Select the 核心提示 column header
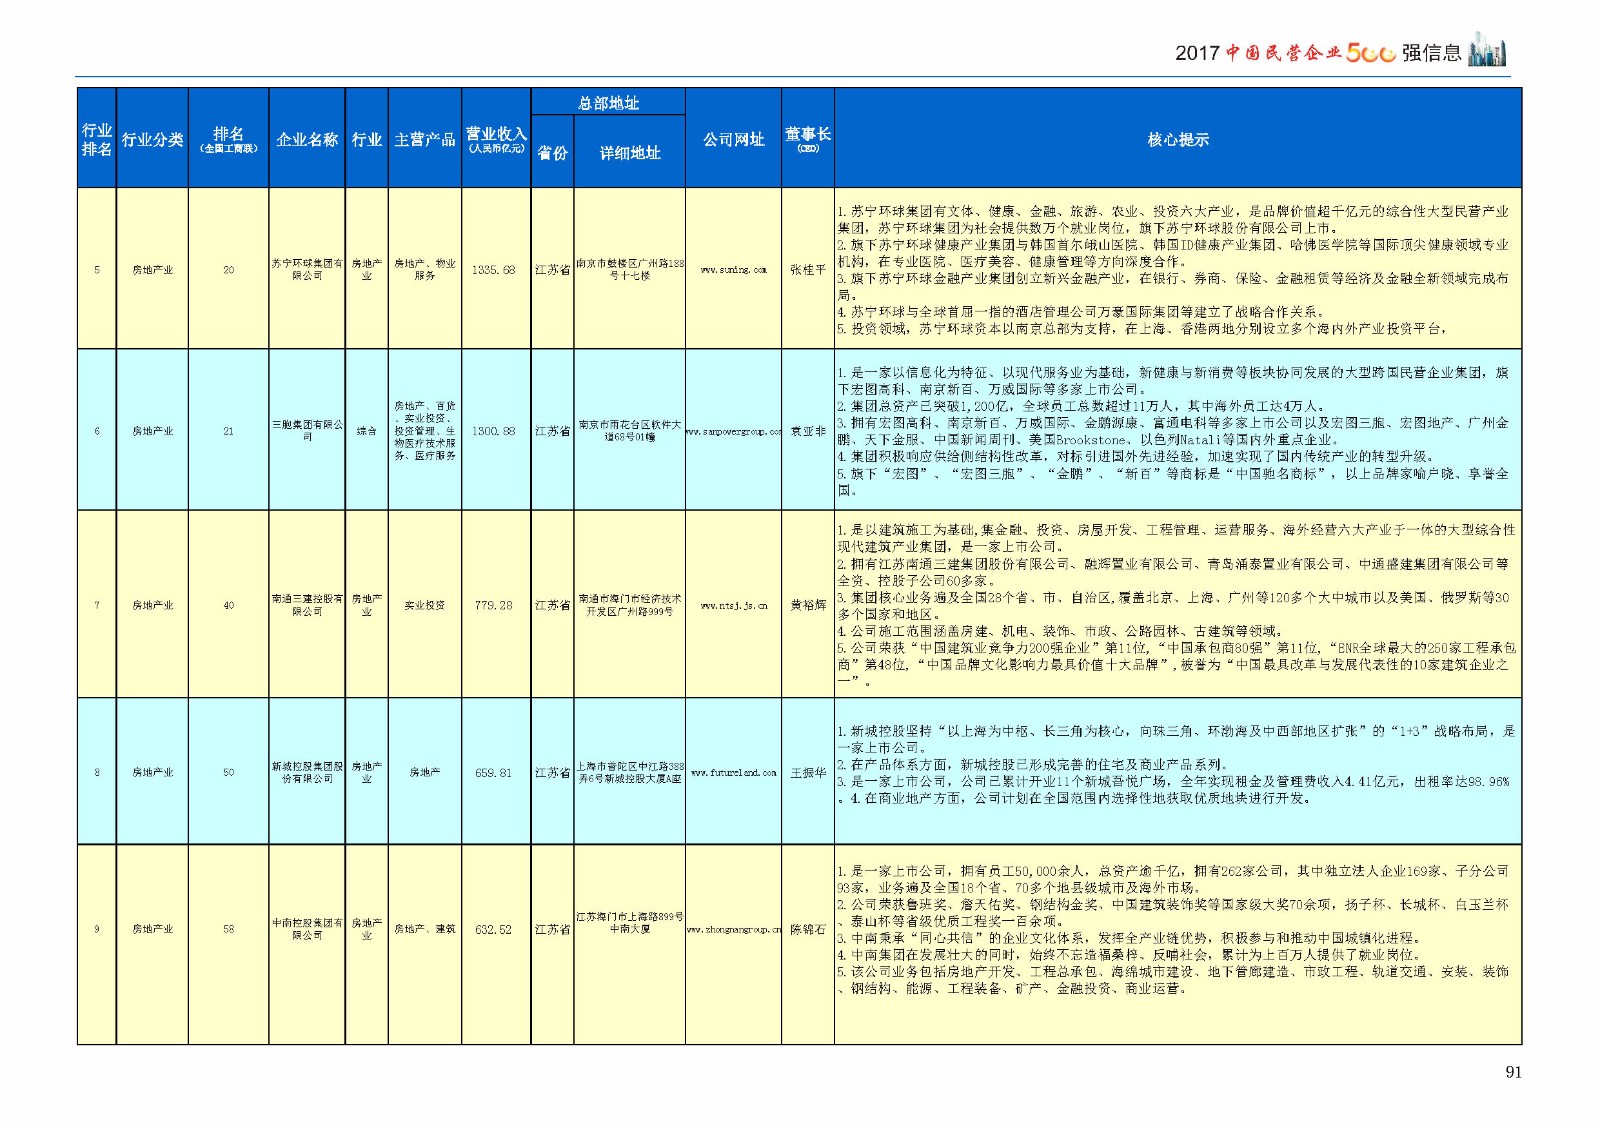 coord(1178,139)
